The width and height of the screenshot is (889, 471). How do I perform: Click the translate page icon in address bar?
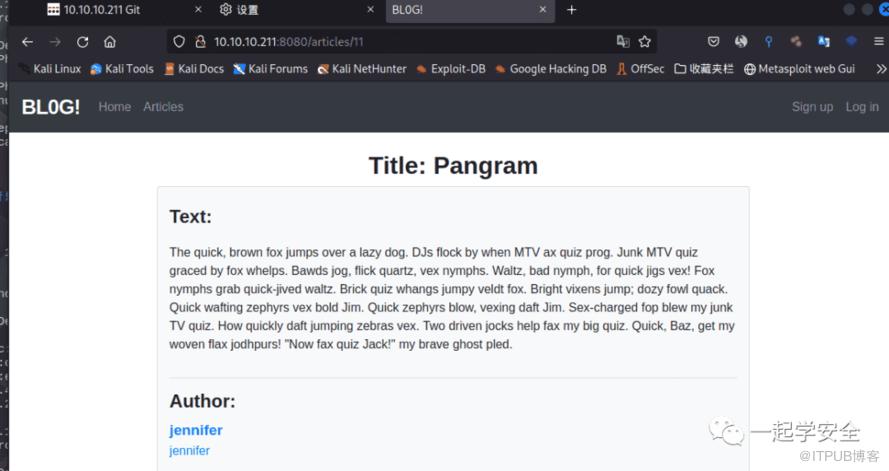(623, 41)
